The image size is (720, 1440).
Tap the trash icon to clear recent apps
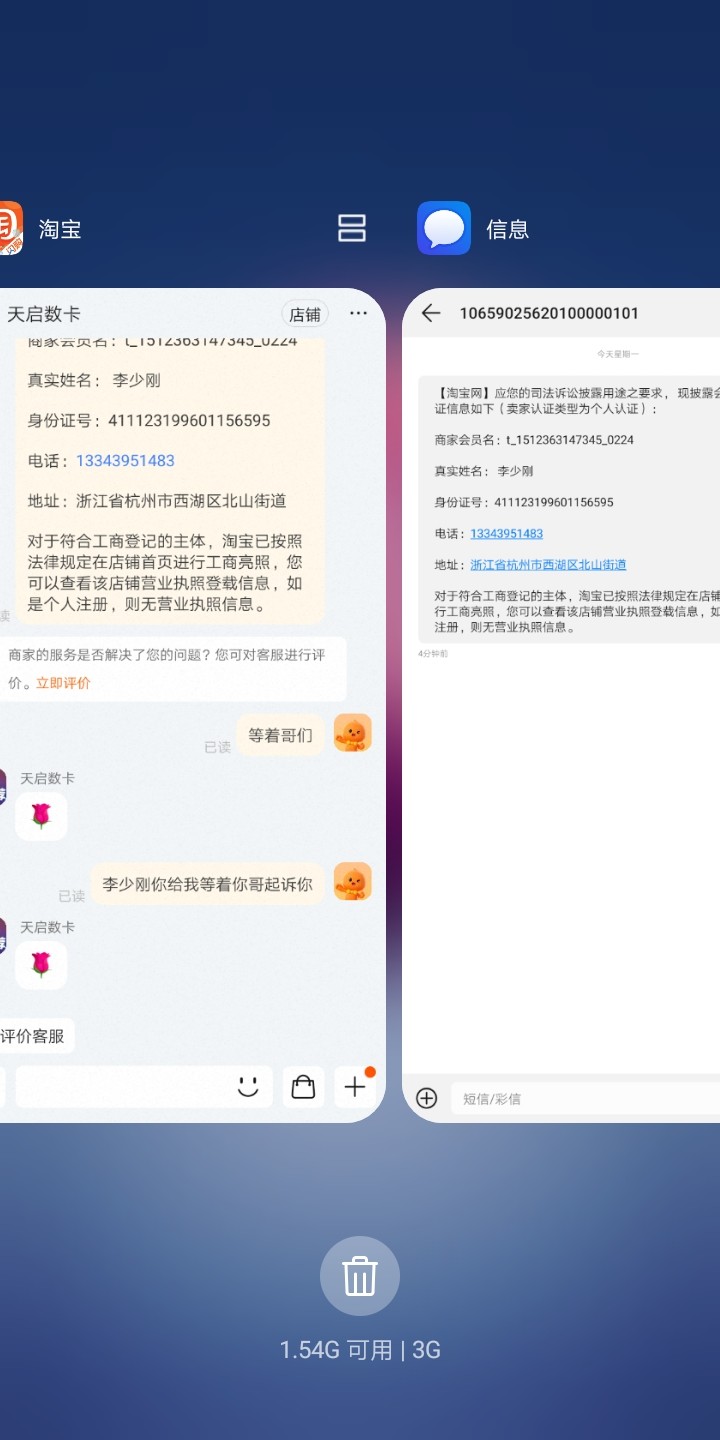pyautogui.click(x=360, y=1276)
